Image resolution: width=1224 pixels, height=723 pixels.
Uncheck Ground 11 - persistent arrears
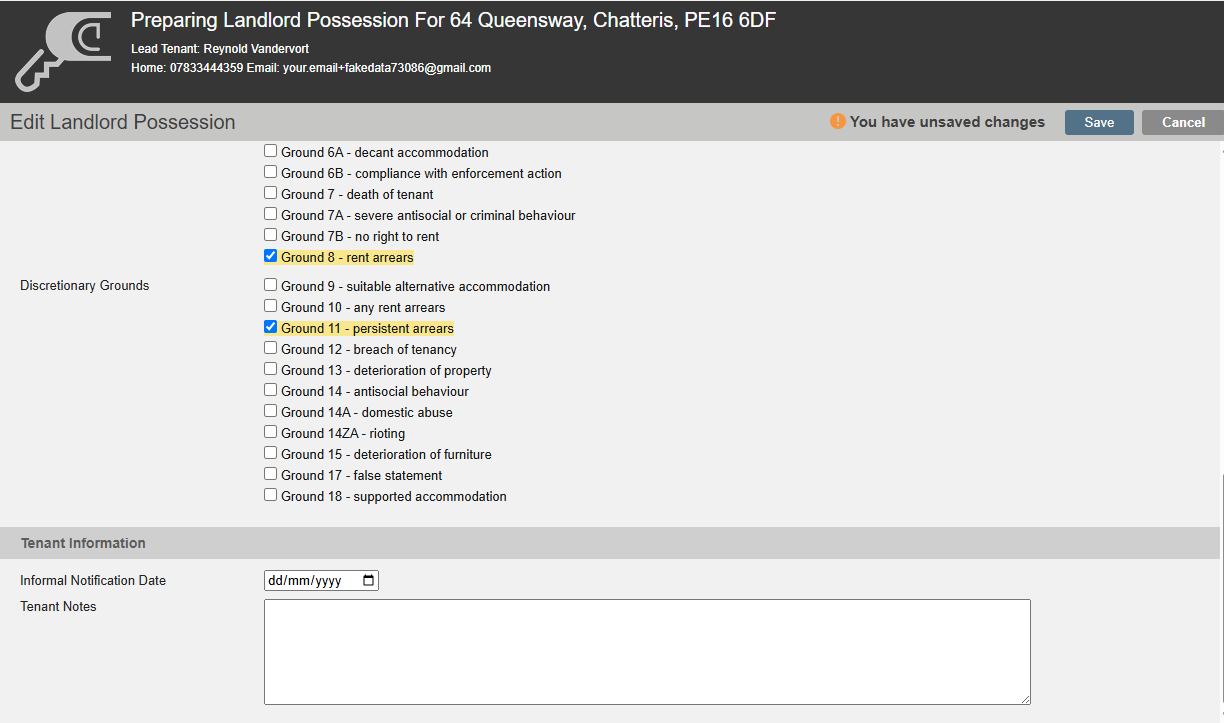(270, 327)
